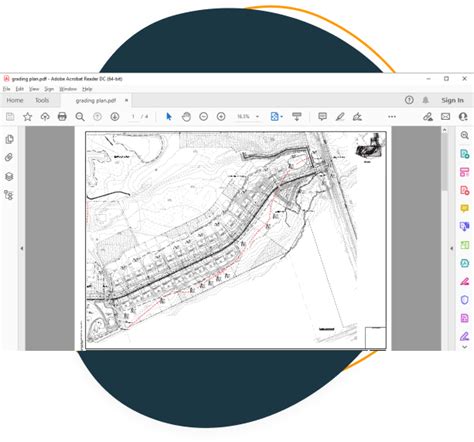This screenshot has height=442, width=474.
Task: Activate the Hand pan tool
Action: coord(186,117)
